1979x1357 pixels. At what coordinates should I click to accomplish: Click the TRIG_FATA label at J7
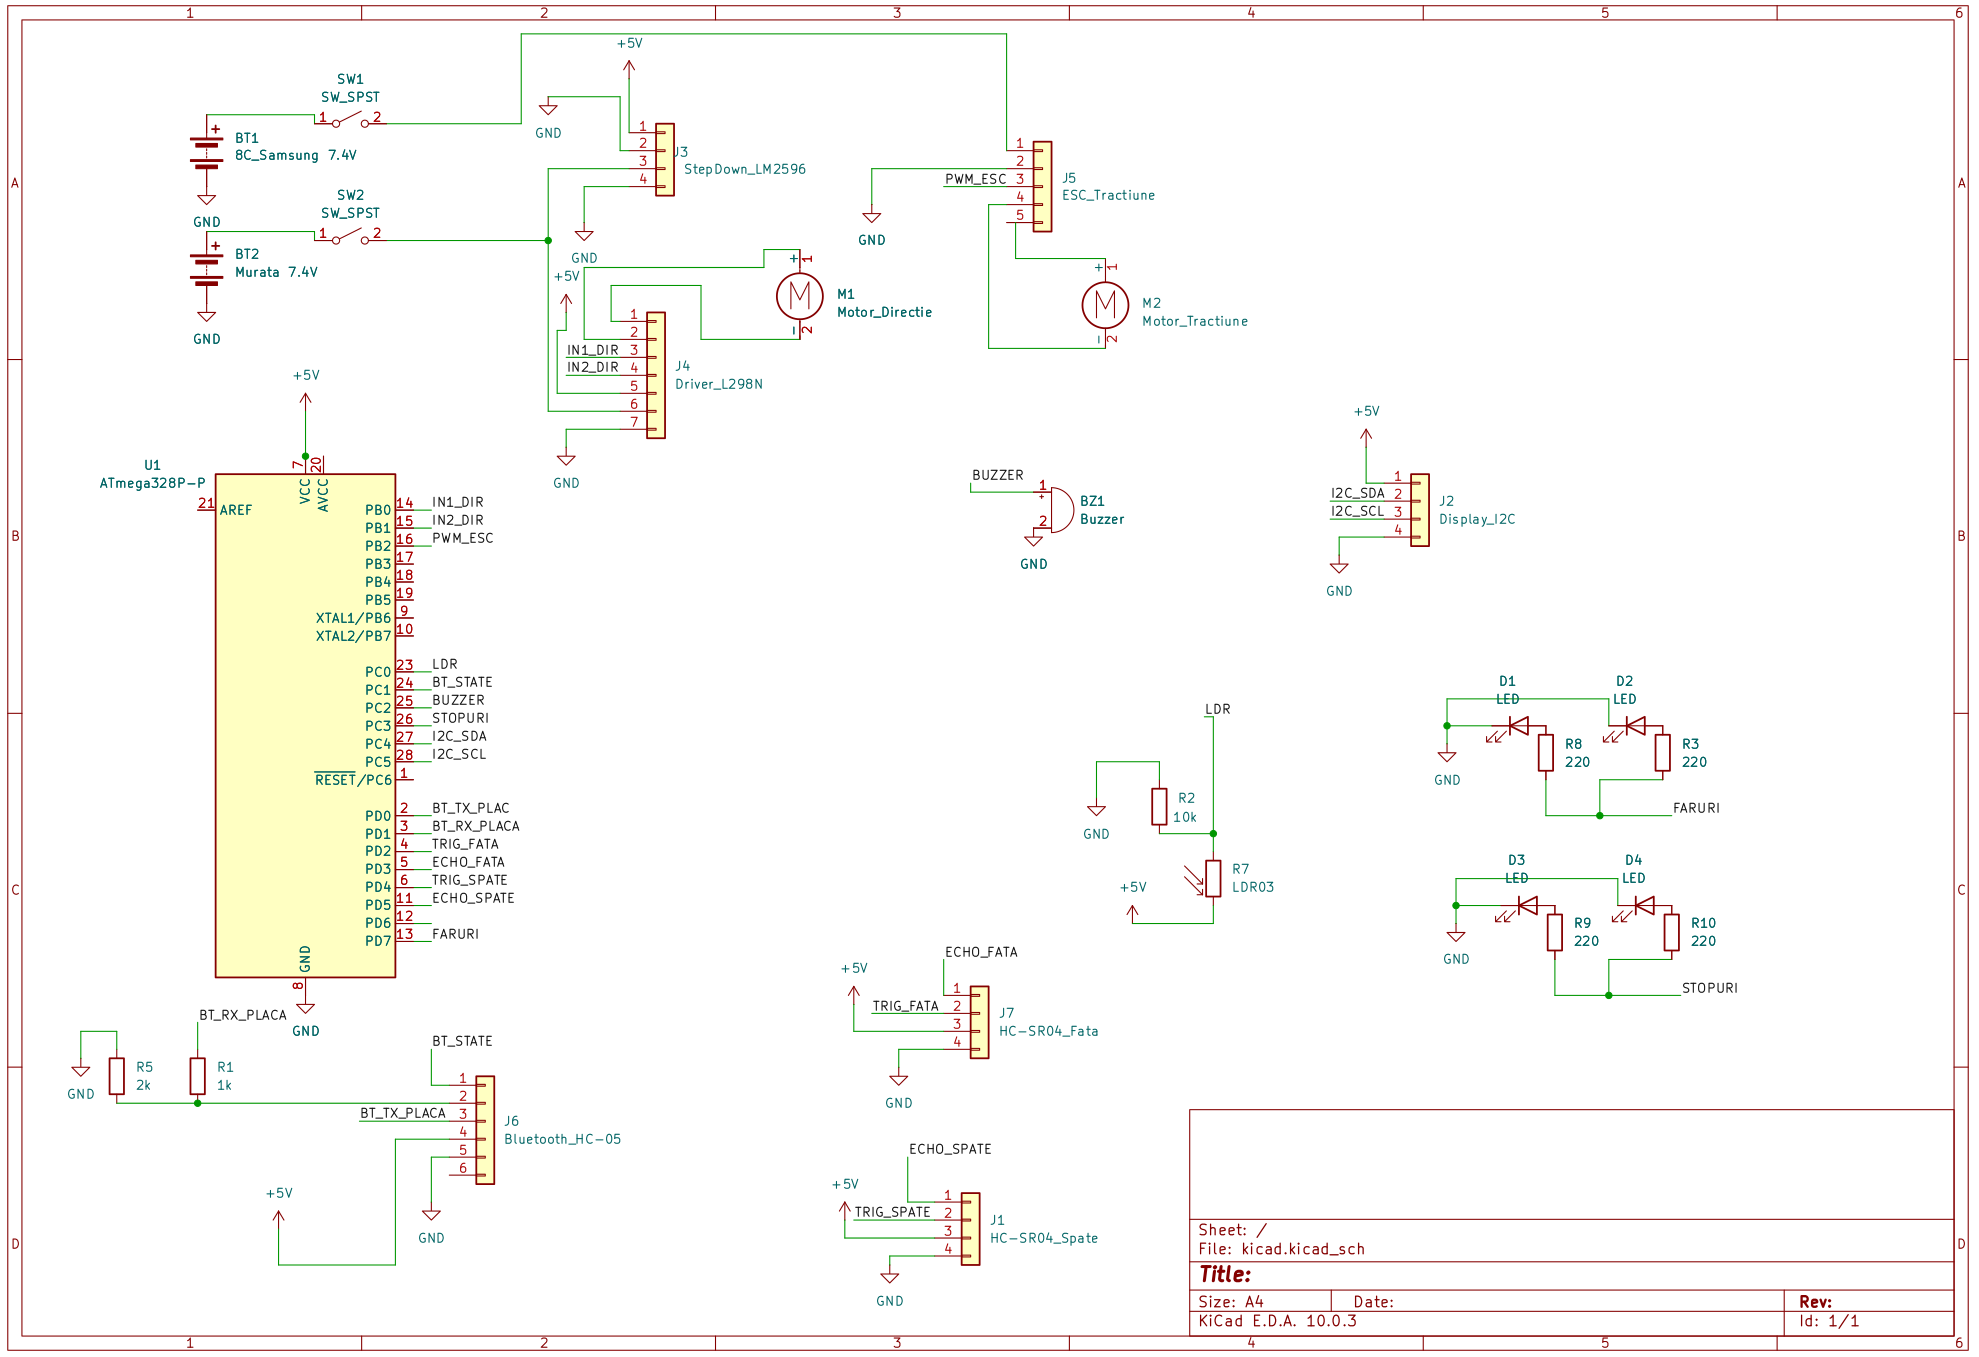click(906, 1007)
